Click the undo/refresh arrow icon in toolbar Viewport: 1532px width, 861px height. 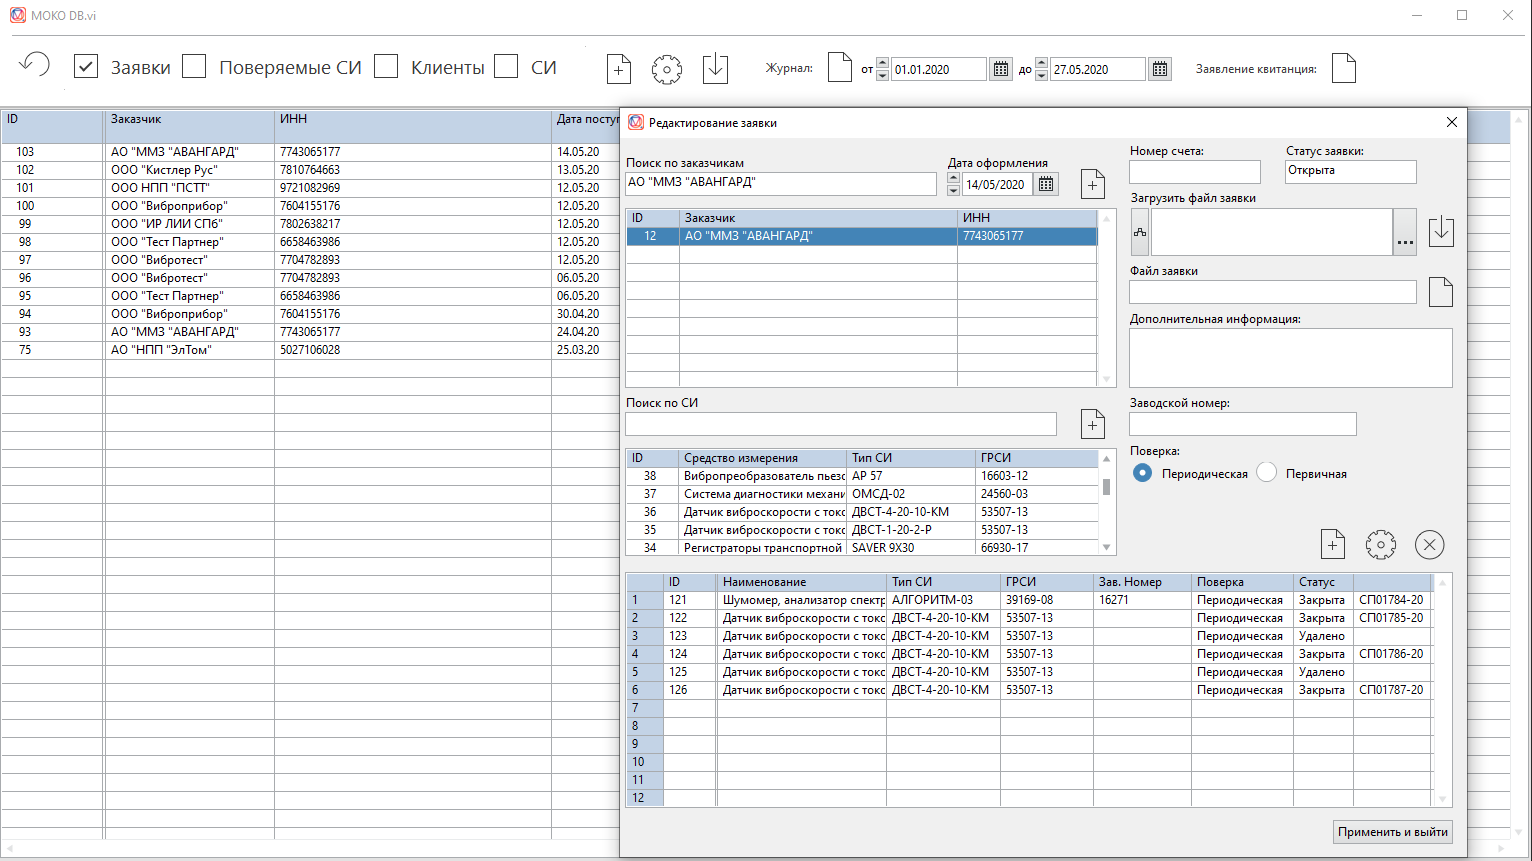tap(34, 66)
